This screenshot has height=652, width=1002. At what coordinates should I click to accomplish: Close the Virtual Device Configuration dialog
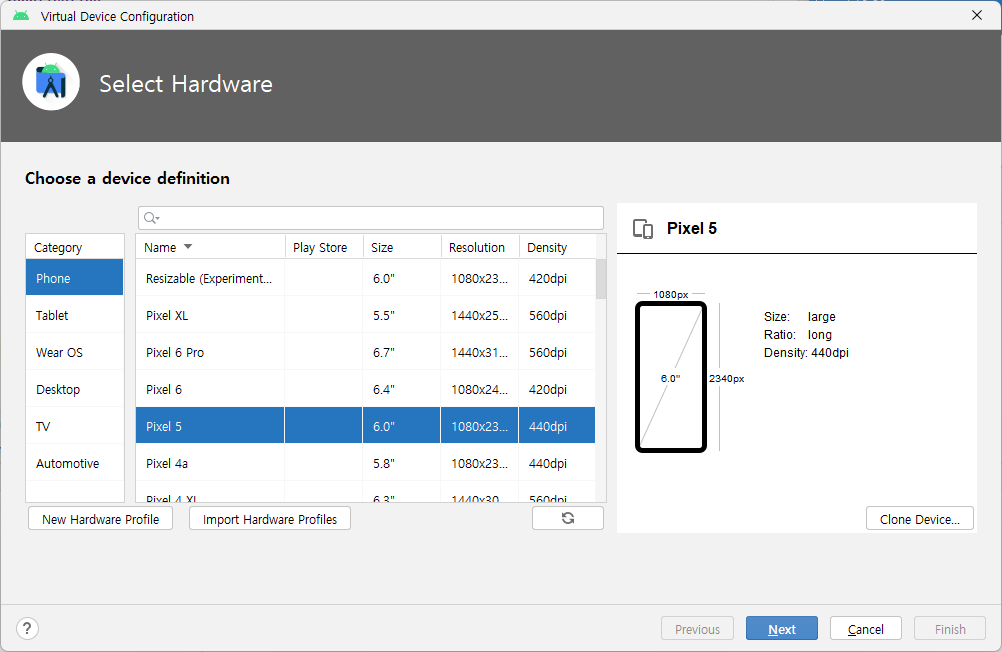click(x=976, y=15)
